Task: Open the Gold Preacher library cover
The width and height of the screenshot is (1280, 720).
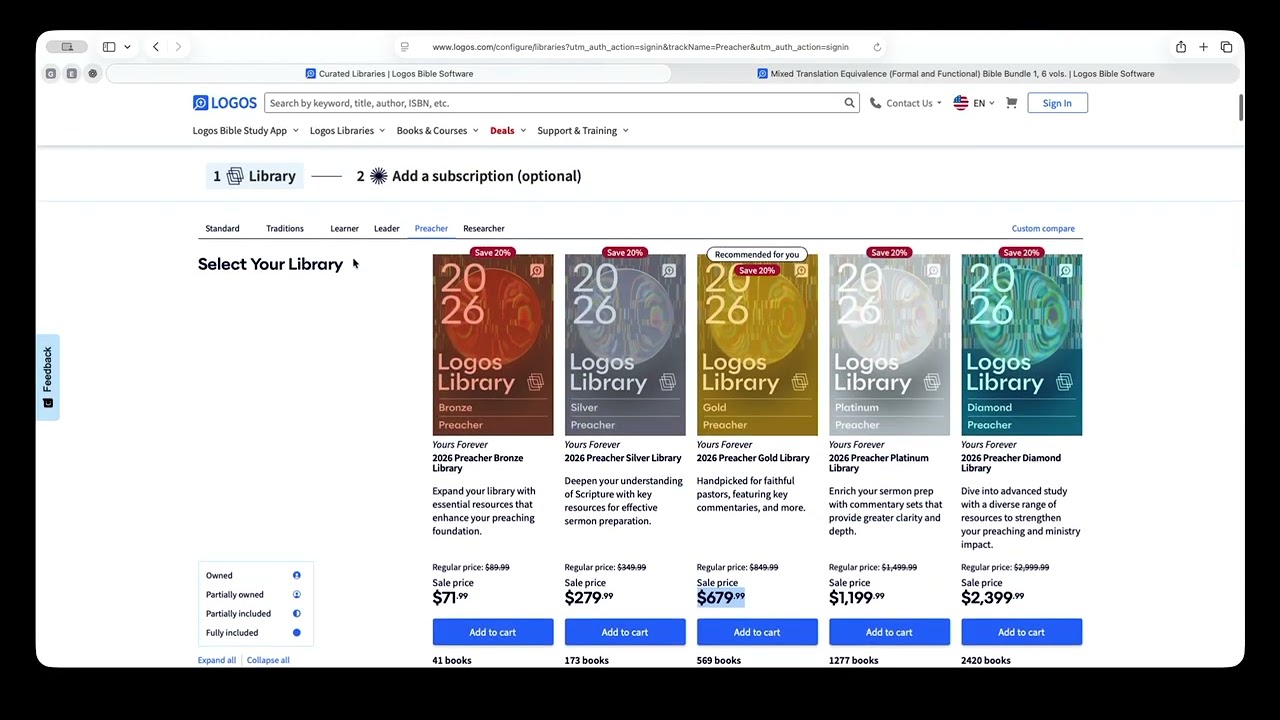Action: pyautogui.click(x=757, y=345)
